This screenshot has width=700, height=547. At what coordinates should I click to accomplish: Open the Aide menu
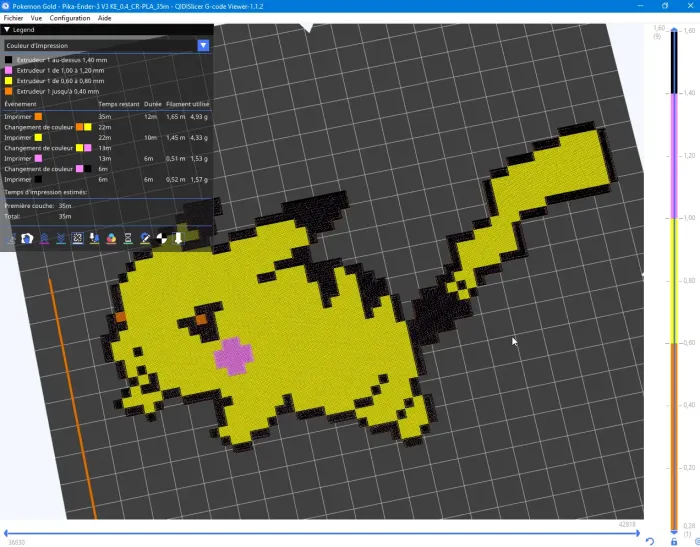(x=104, y=18)
